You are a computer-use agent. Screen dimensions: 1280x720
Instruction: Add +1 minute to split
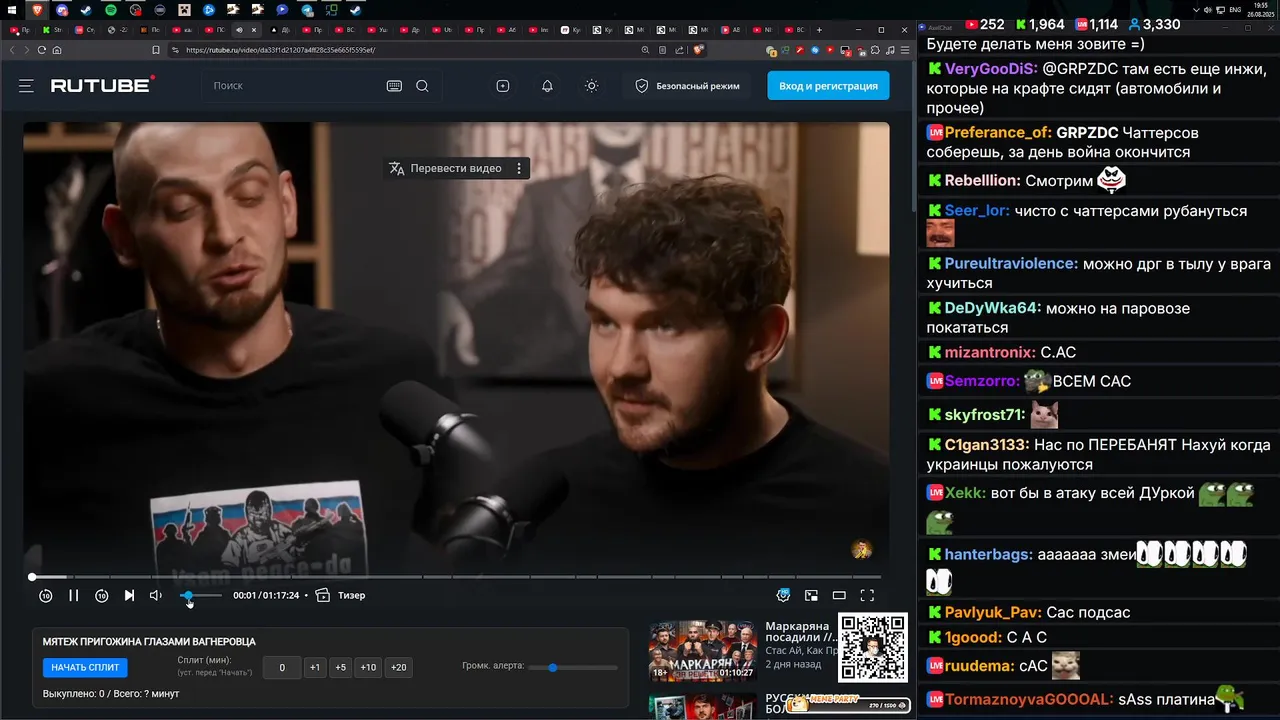[x=315, y=668]
